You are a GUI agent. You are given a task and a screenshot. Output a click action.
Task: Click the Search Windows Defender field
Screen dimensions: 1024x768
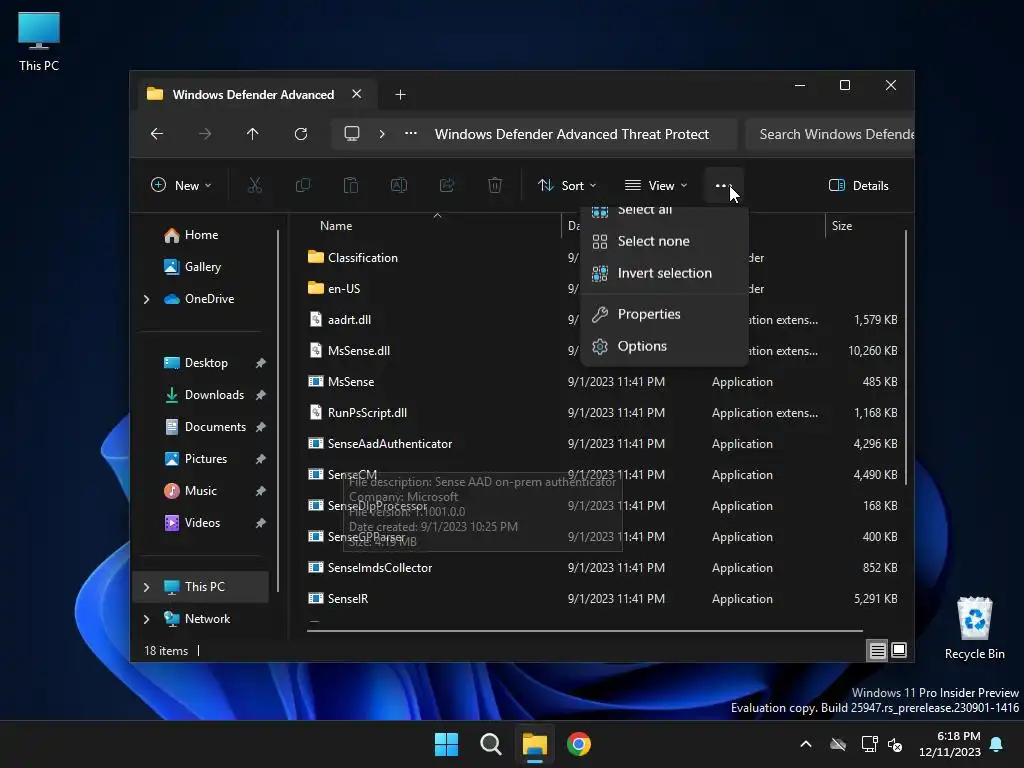click(x=829, y=134)
